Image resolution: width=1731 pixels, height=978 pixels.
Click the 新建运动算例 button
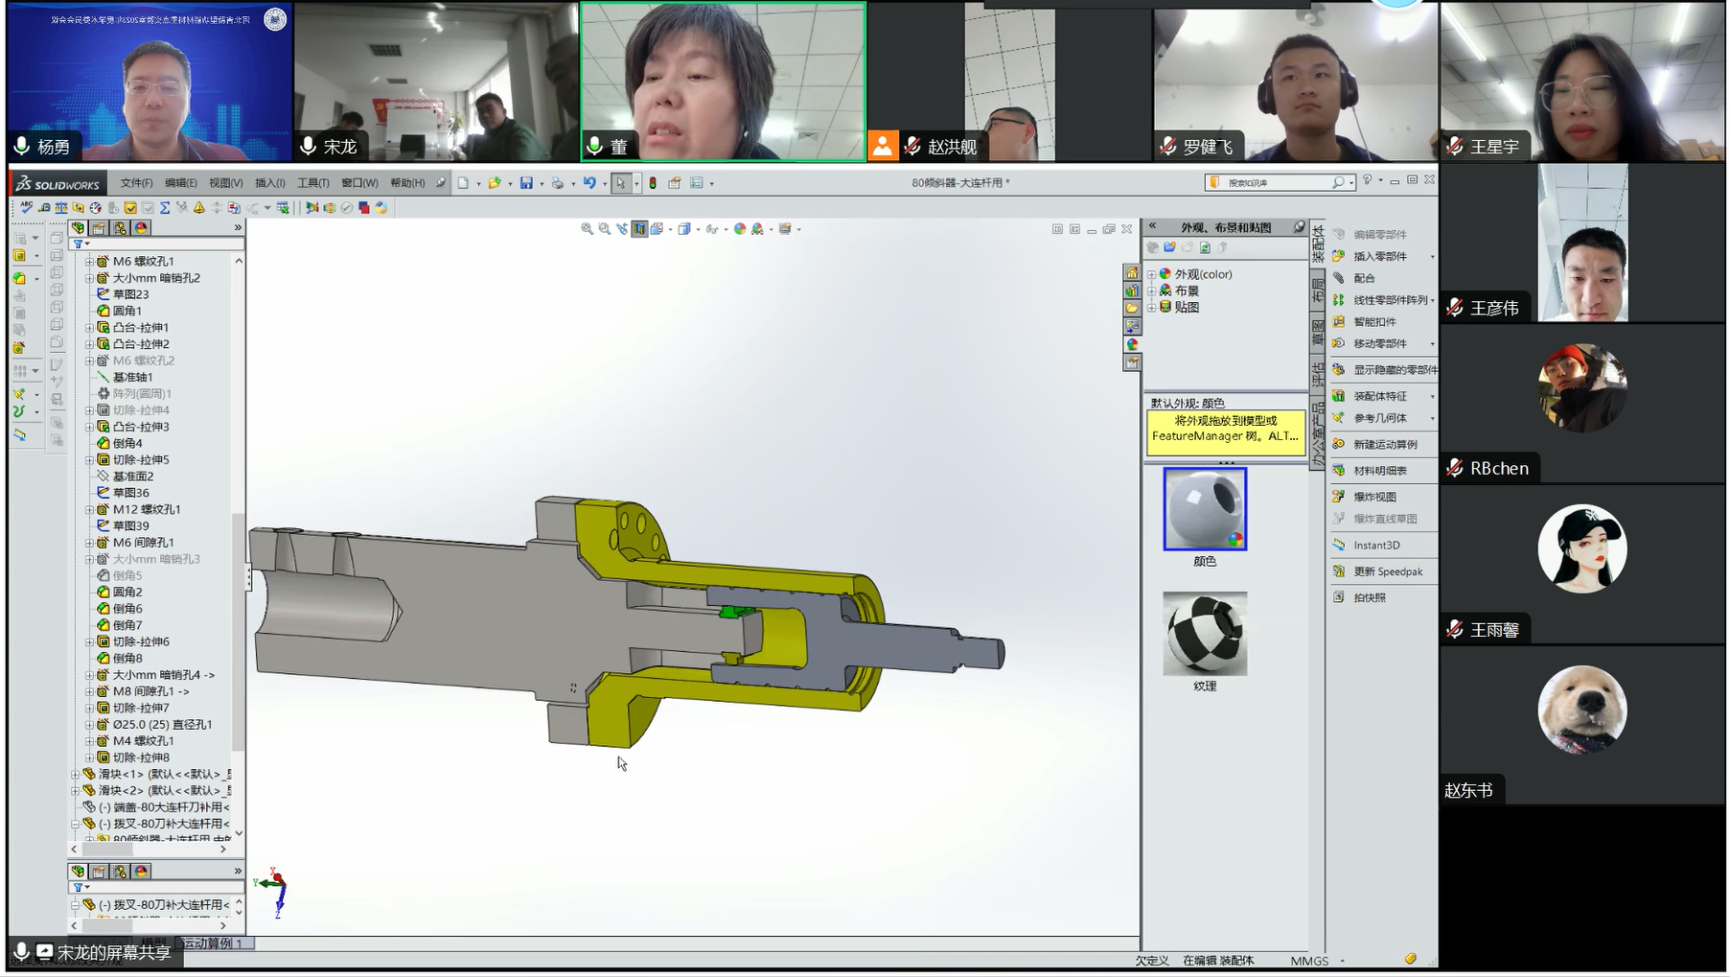(x=1384, y=444)
